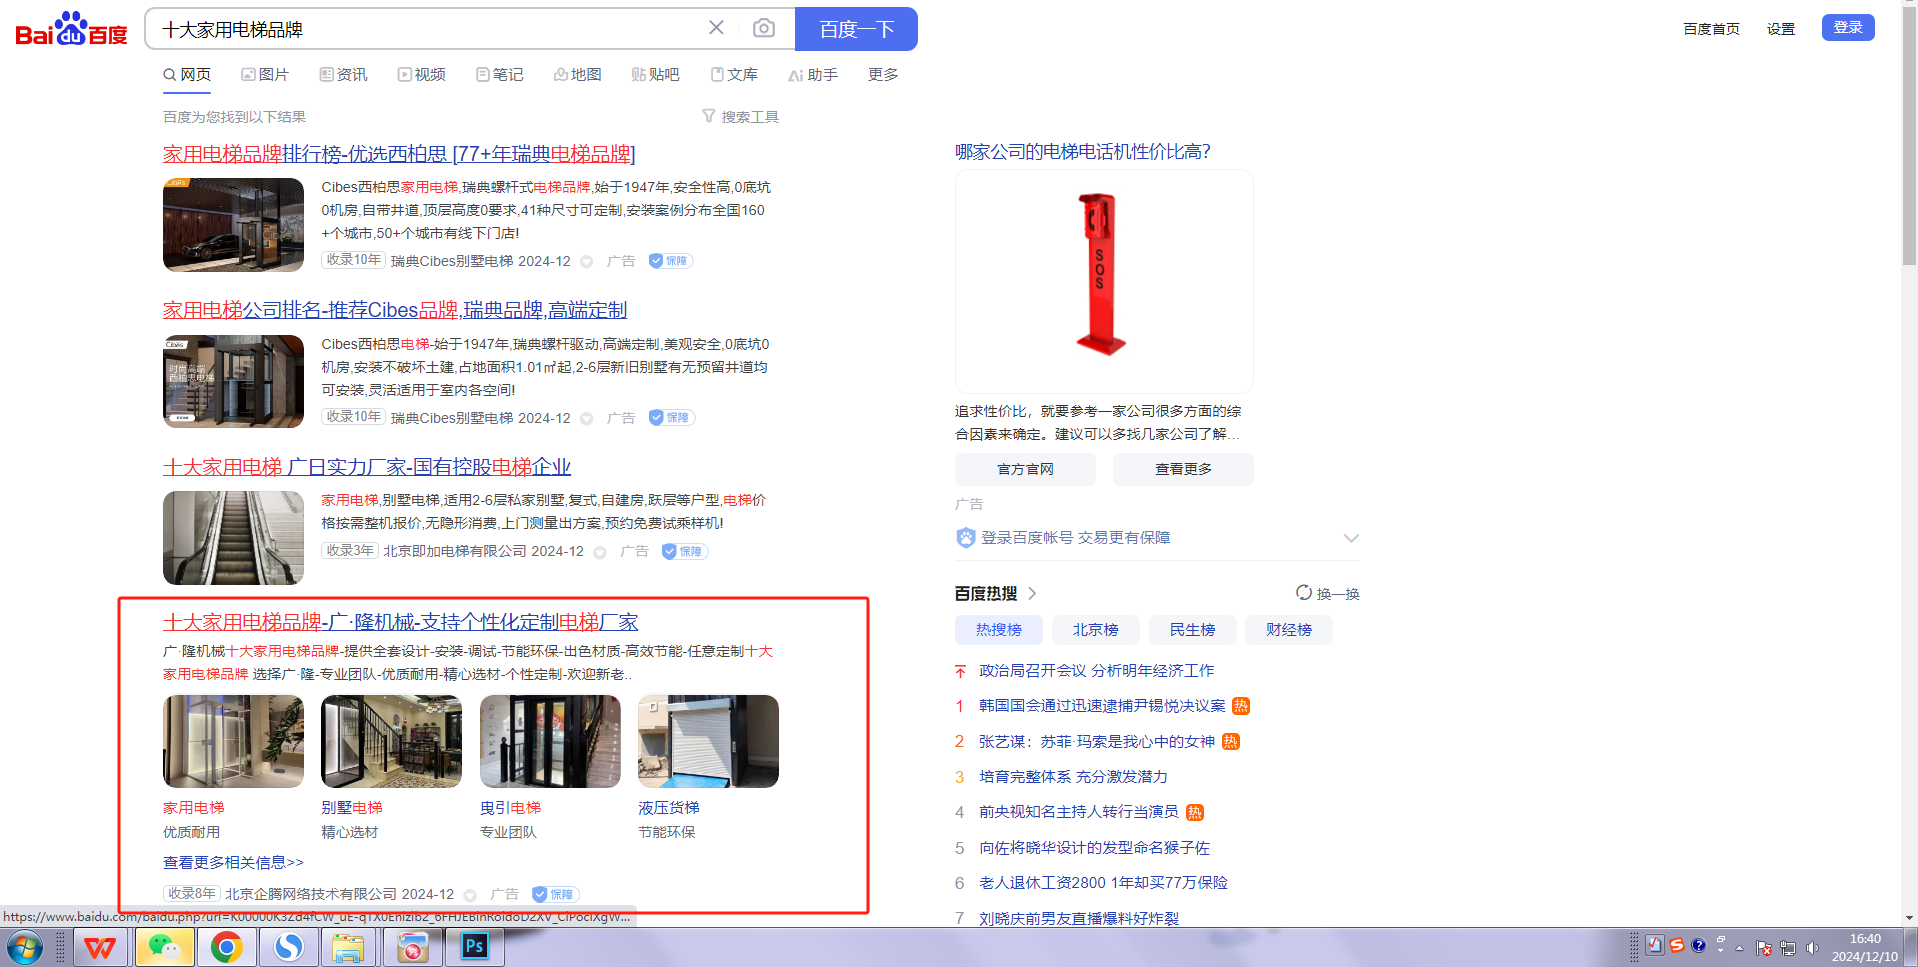Open File Explorer from taskbar

coord(348,947)
